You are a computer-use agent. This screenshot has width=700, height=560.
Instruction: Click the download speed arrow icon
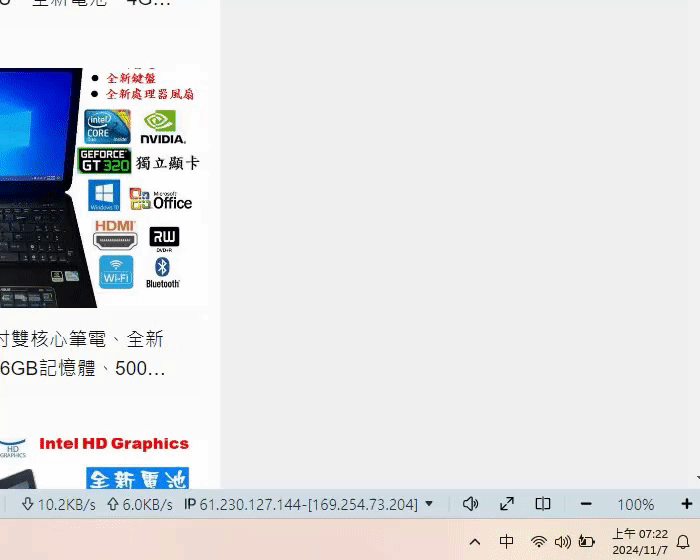(x=27, y=504)
